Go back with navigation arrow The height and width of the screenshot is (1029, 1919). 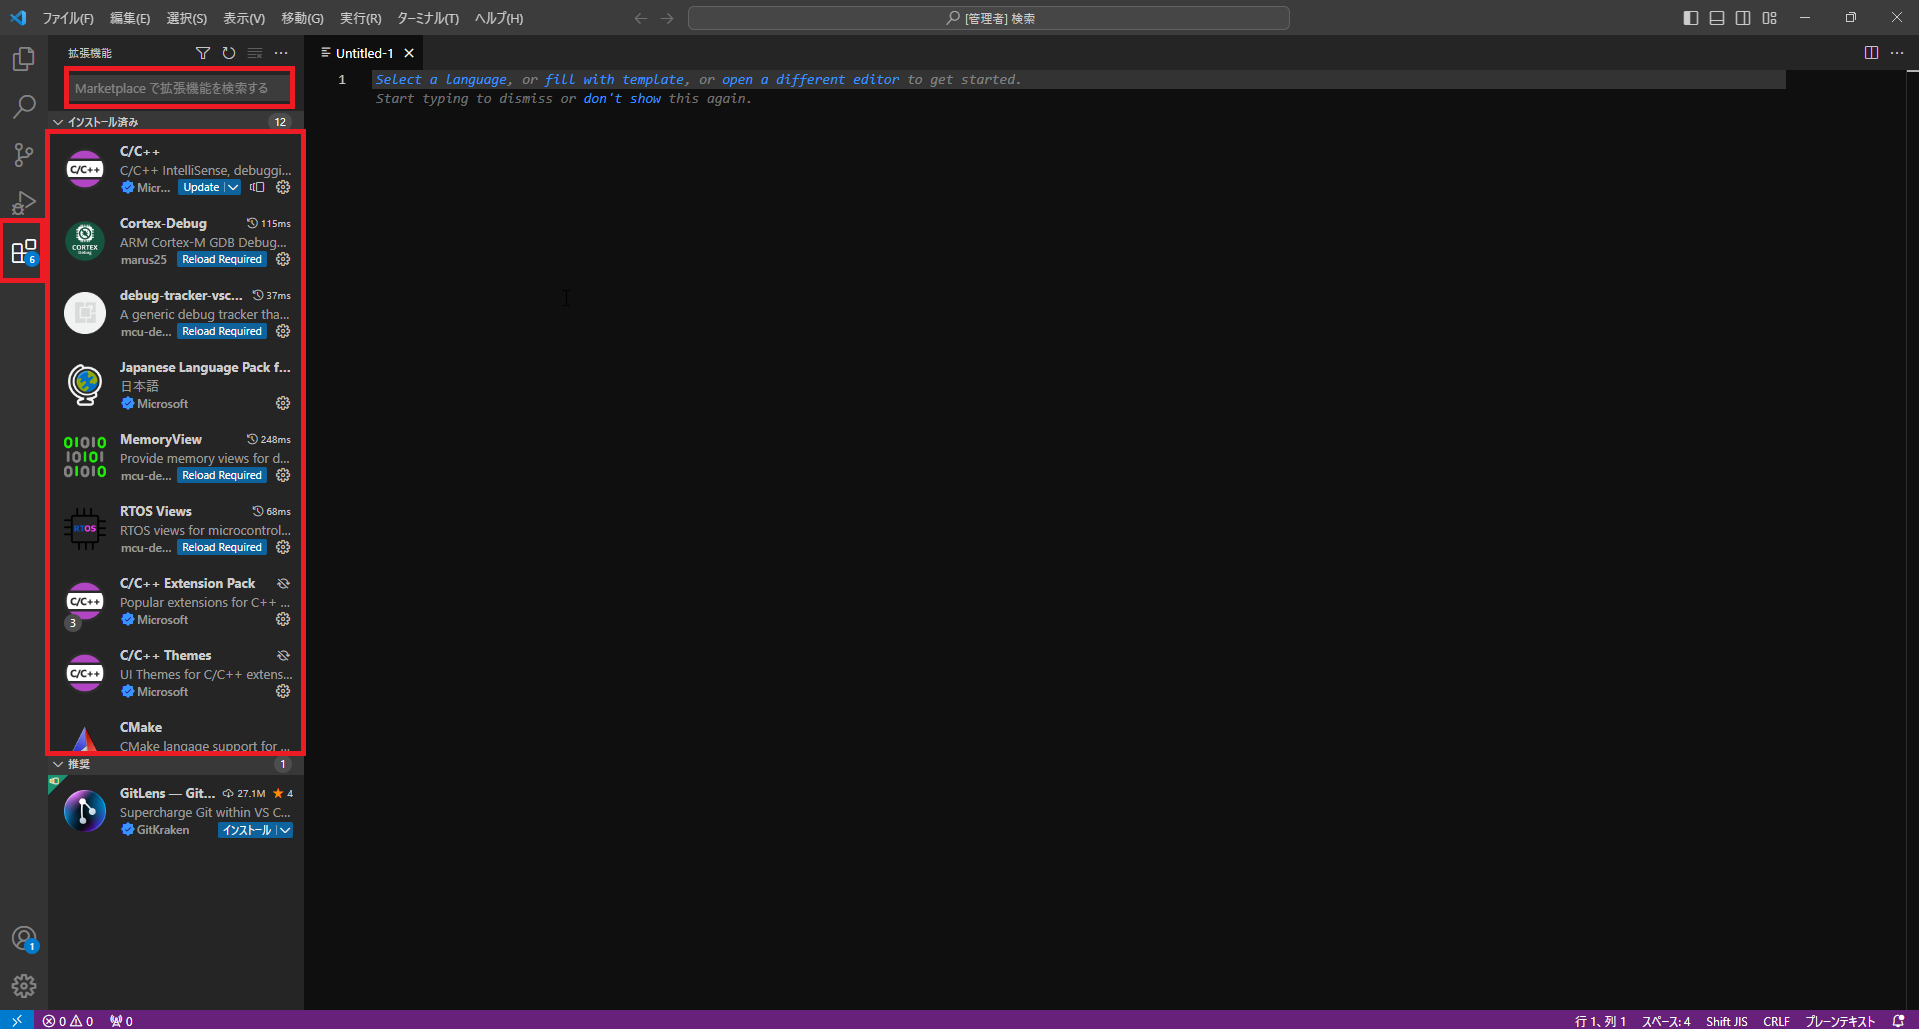tap(641, 18)
